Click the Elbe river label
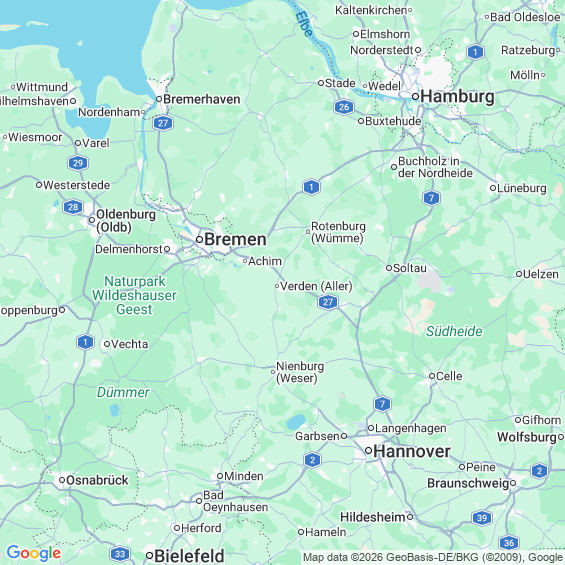Viewport: 565px width, 565px height. pos(304,24)
